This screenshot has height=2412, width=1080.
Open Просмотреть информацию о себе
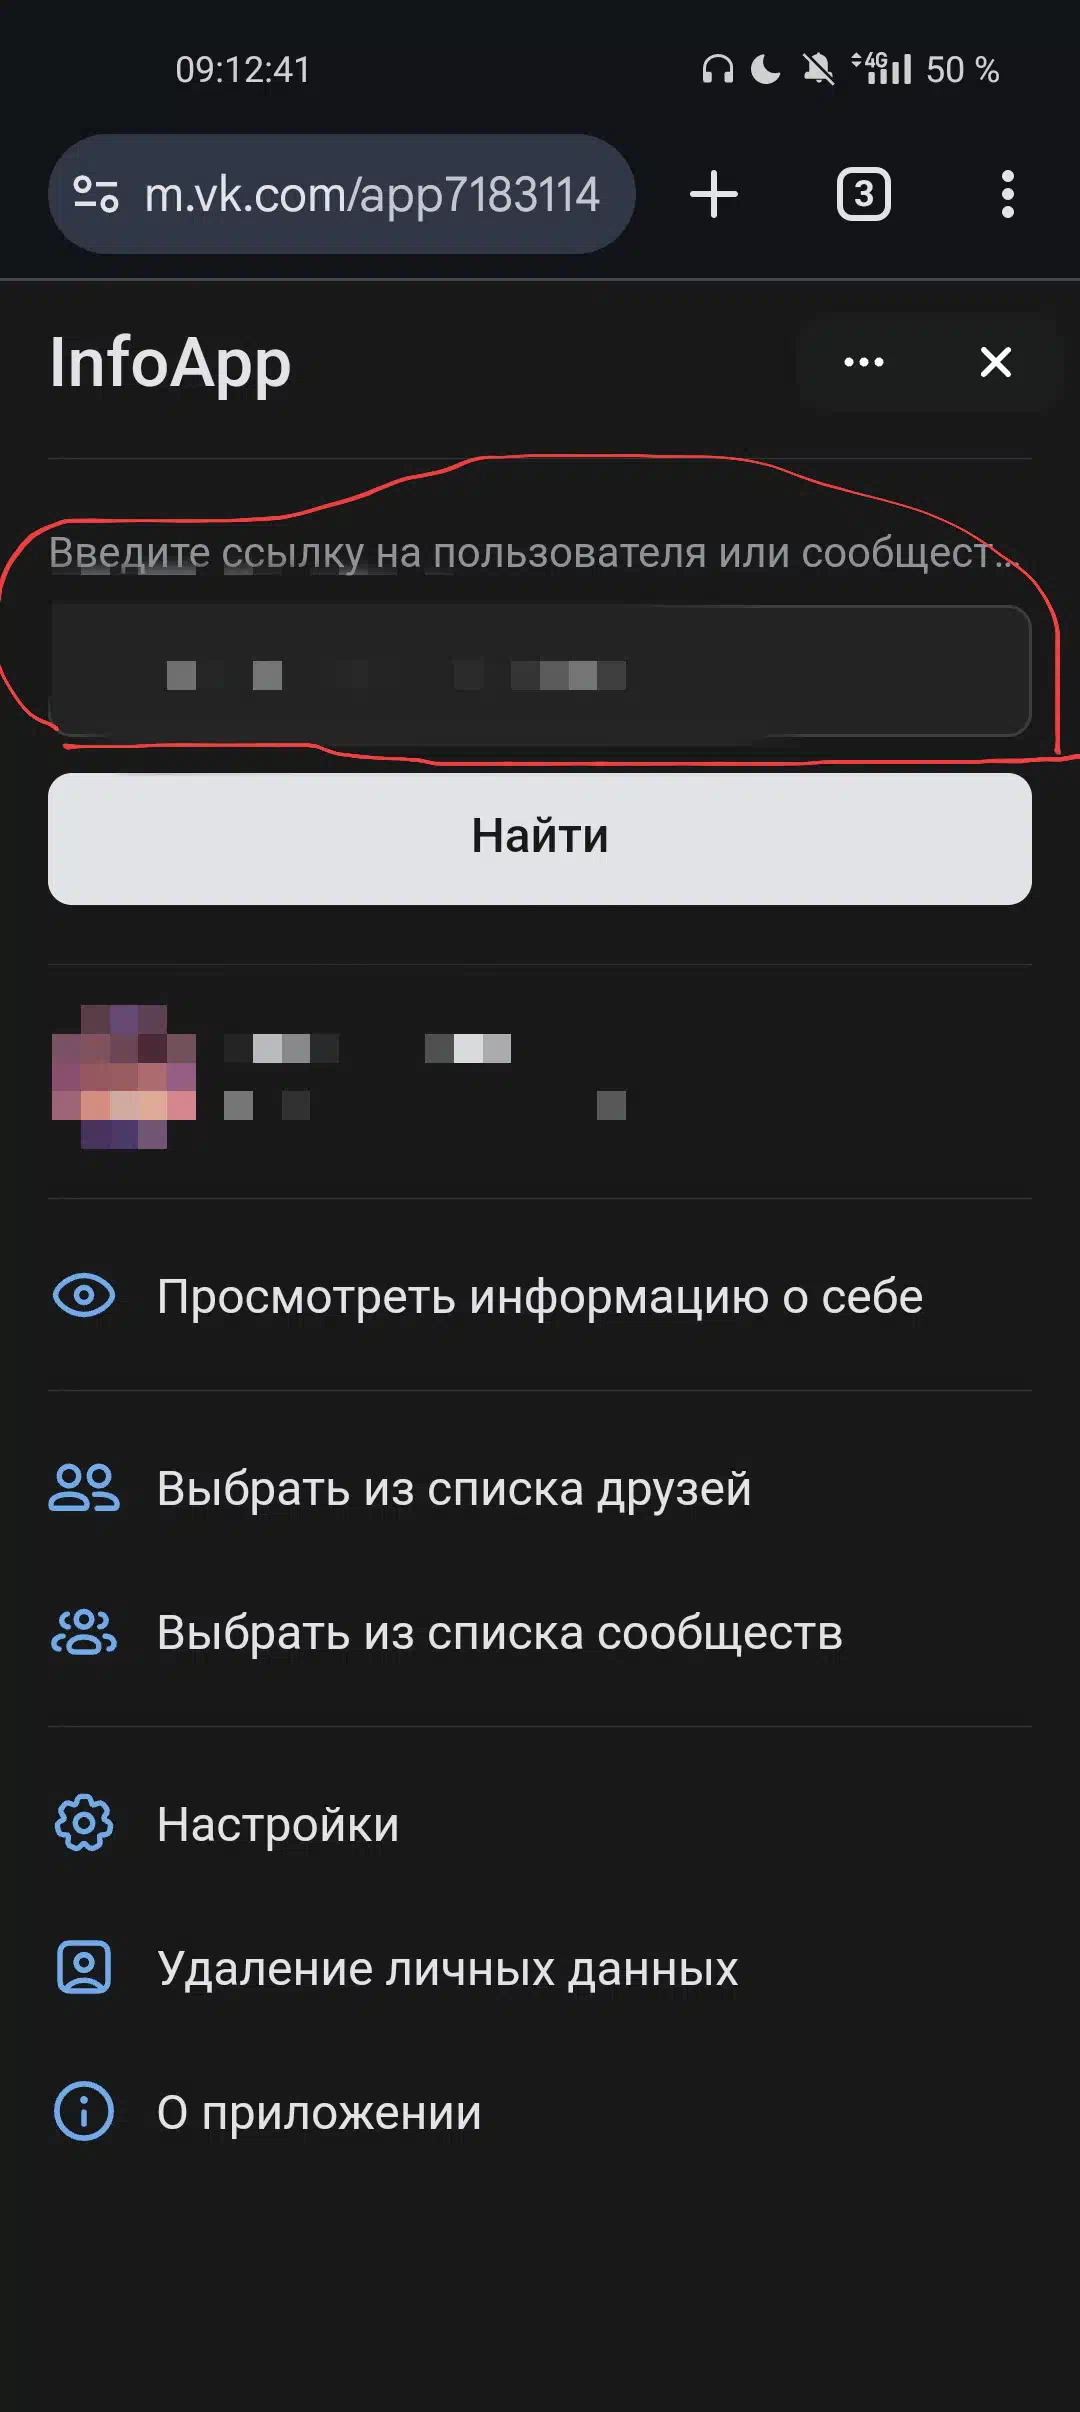pos(540,1296)
